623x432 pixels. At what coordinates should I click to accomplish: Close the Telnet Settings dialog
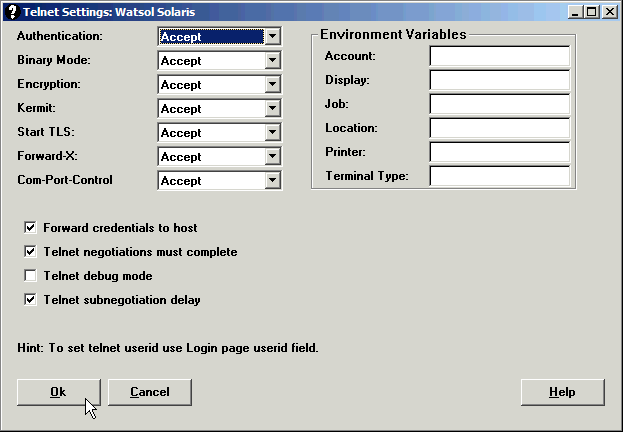pos(609,12)
